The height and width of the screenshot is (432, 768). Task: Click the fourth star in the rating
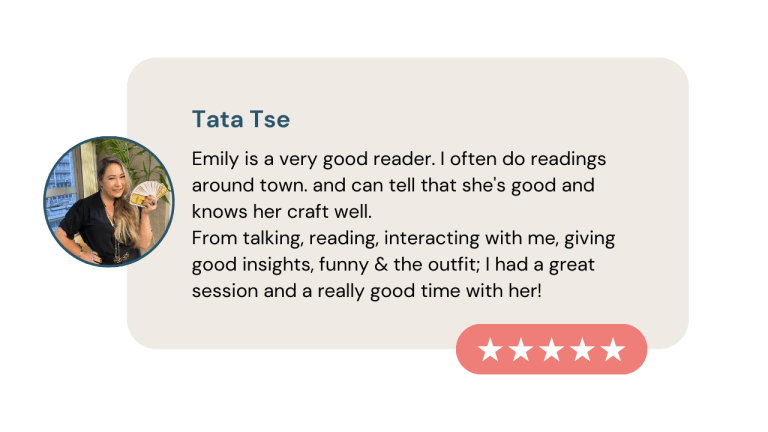[x=582, y=350]
